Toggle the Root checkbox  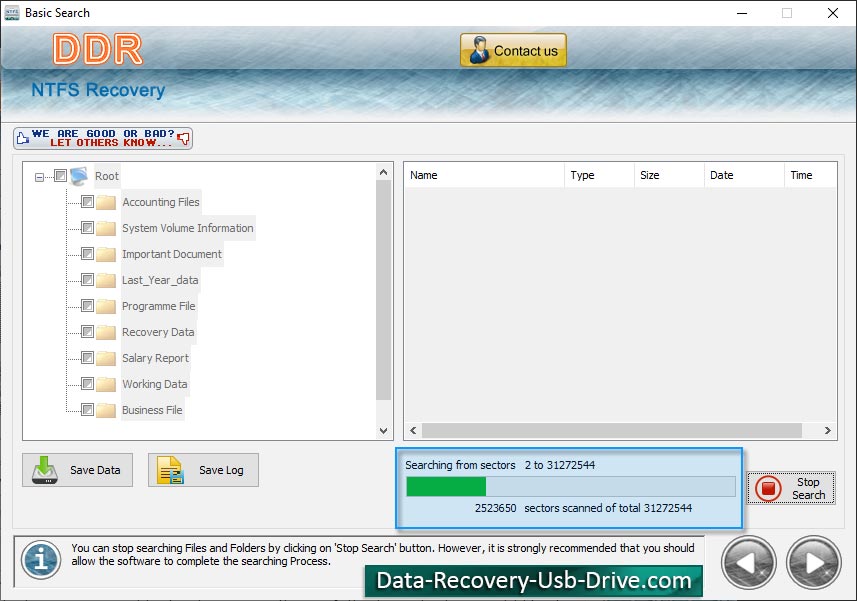click(x=61, y=176)
